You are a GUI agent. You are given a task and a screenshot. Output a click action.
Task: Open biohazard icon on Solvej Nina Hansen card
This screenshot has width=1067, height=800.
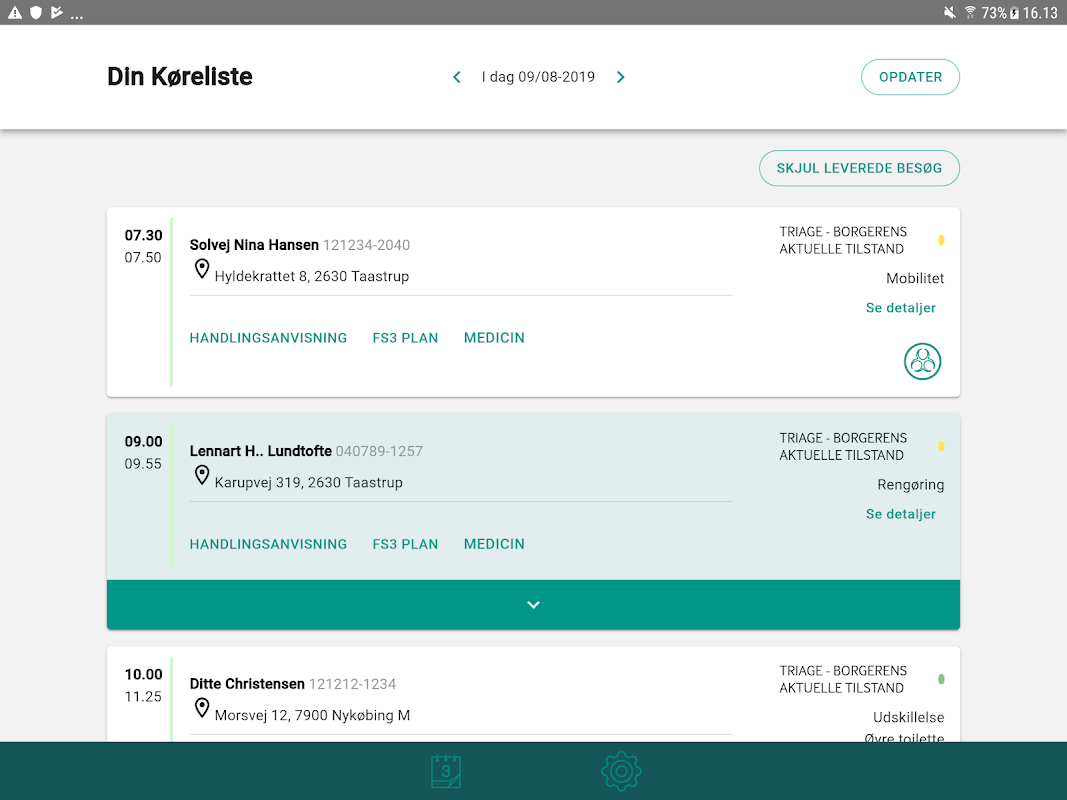[922, 361]
